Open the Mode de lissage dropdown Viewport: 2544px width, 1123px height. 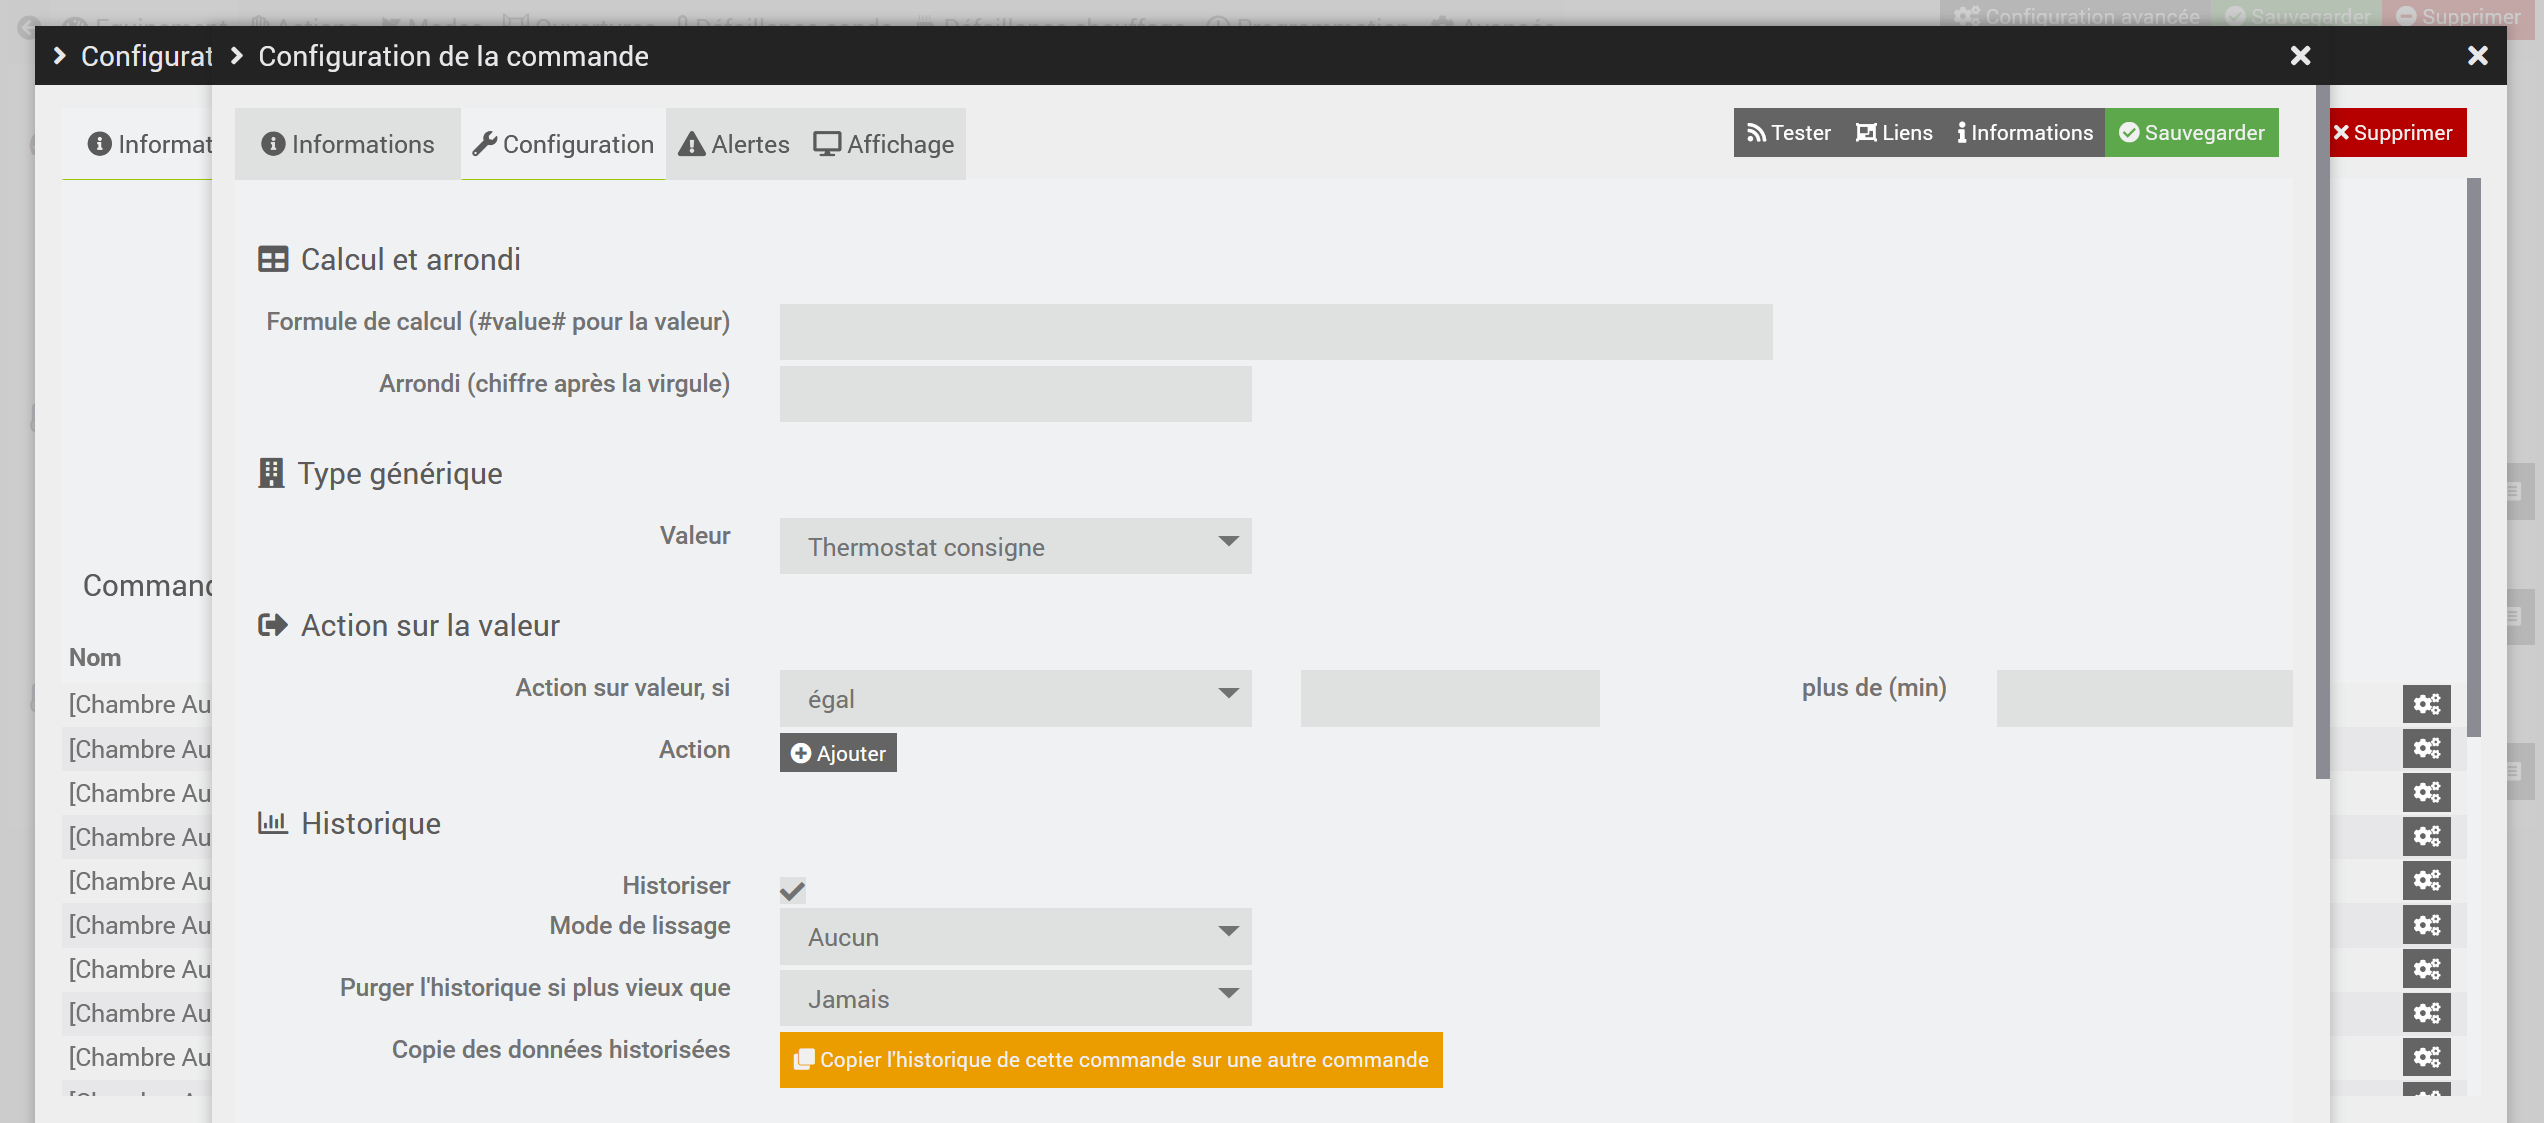coord(1015,936)
